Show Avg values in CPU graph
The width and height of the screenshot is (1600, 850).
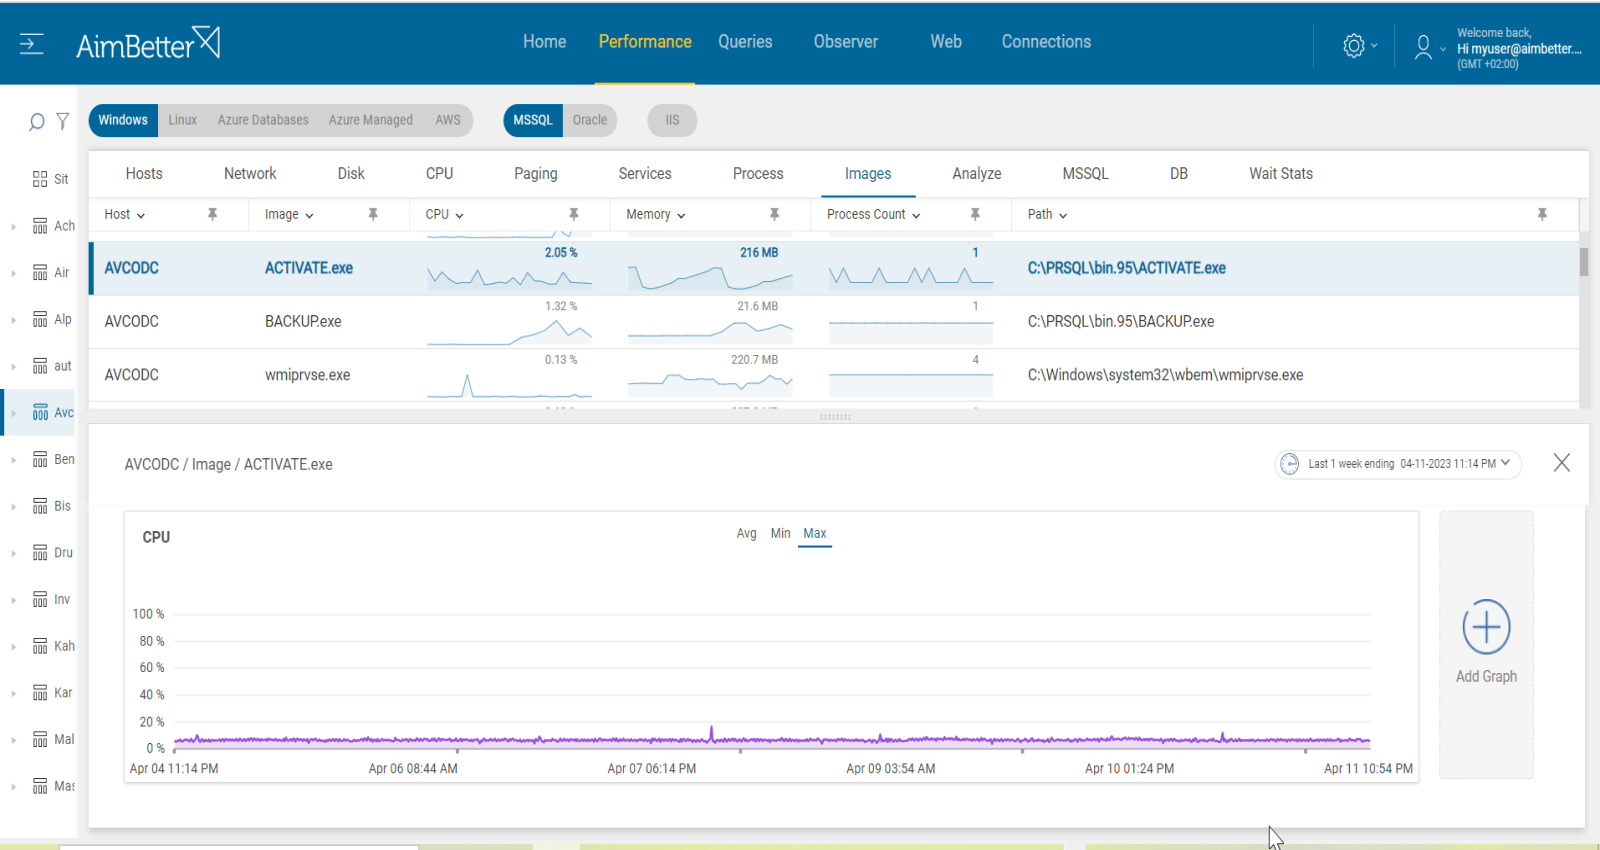click(x=746, y=534)
